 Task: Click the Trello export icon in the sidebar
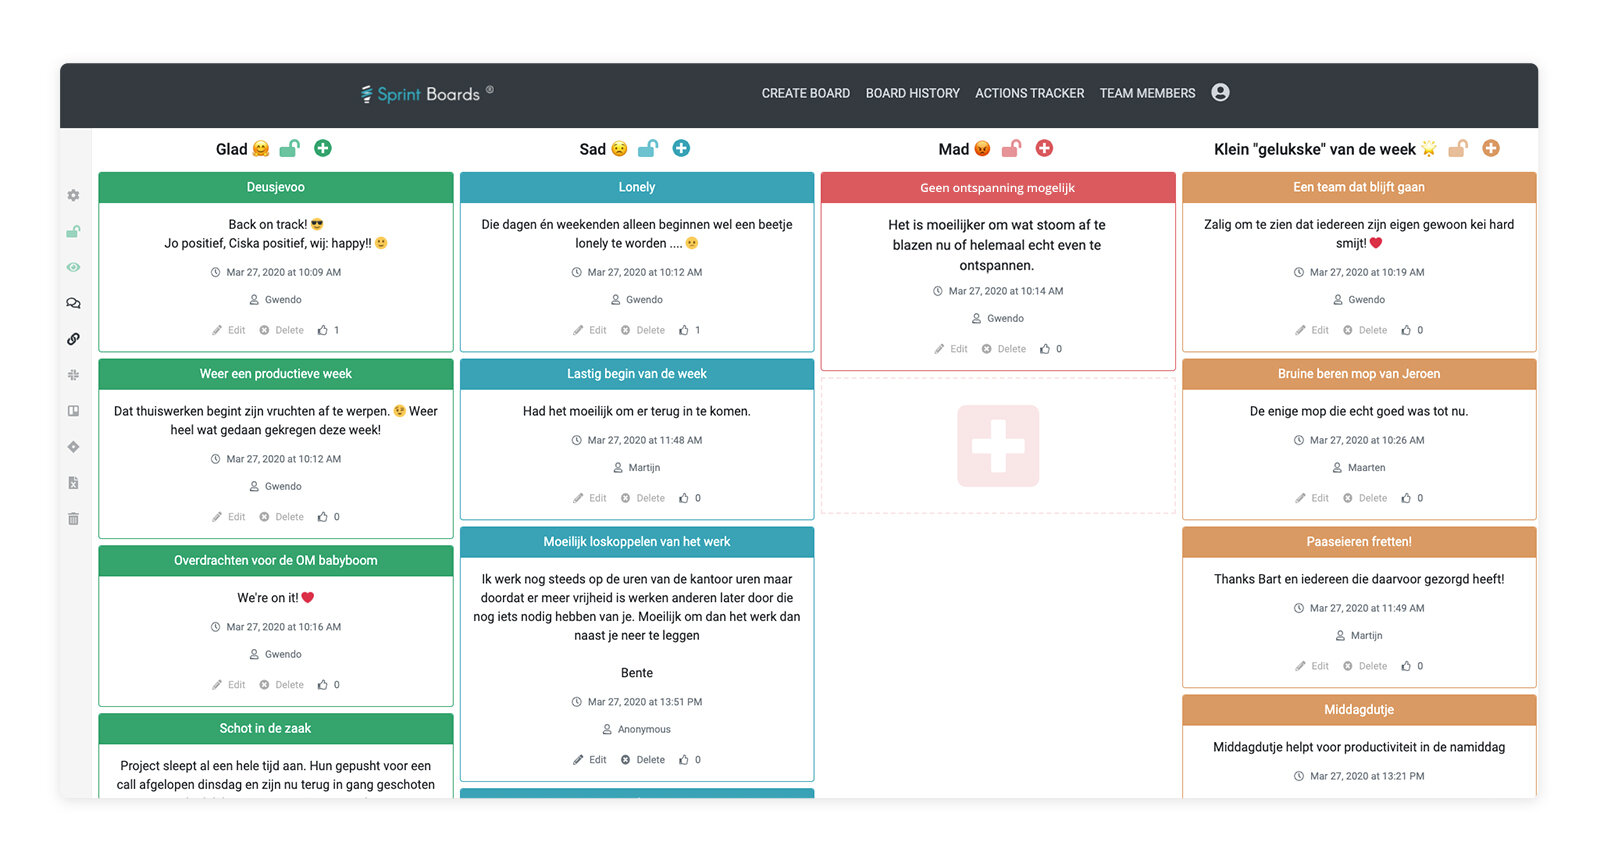click(73, 411)
